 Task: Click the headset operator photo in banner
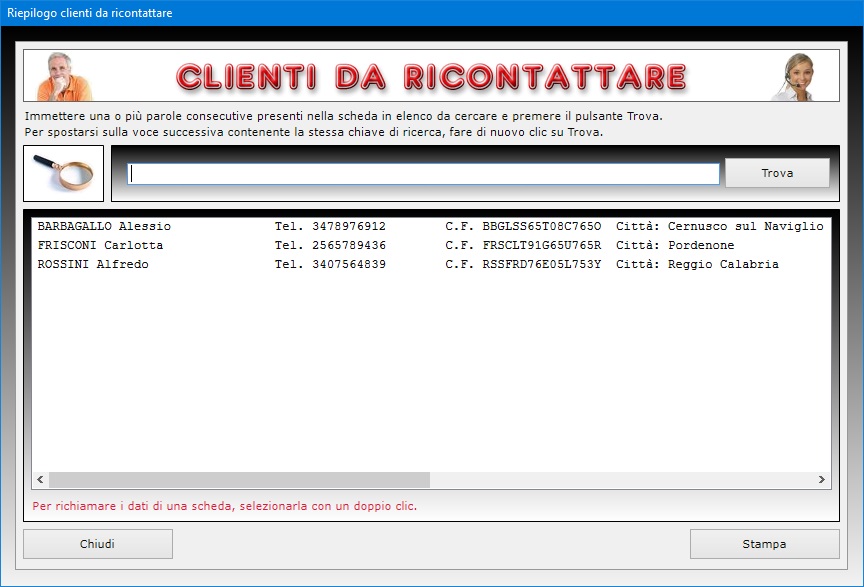pyautogui.click(x=795, y=77)
